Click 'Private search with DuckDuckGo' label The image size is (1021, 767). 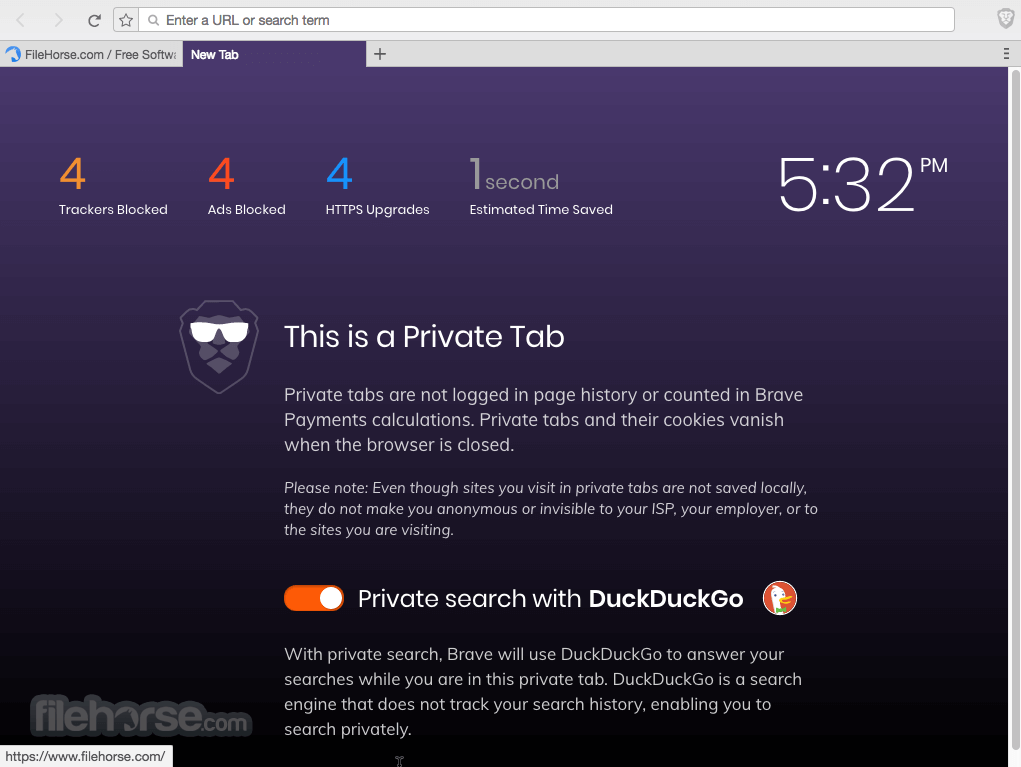[x=550, y=598]
